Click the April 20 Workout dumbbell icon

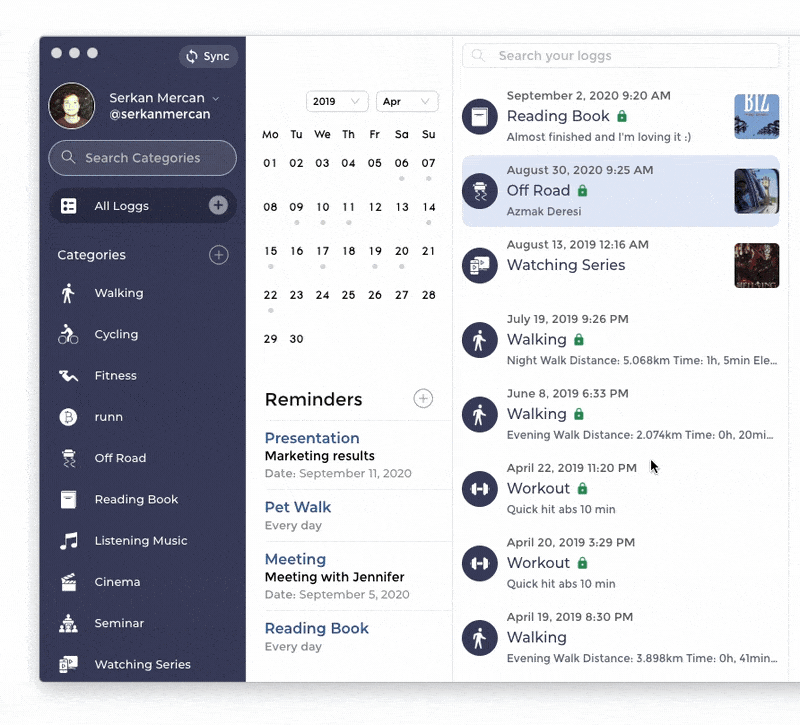click(480, 563)
